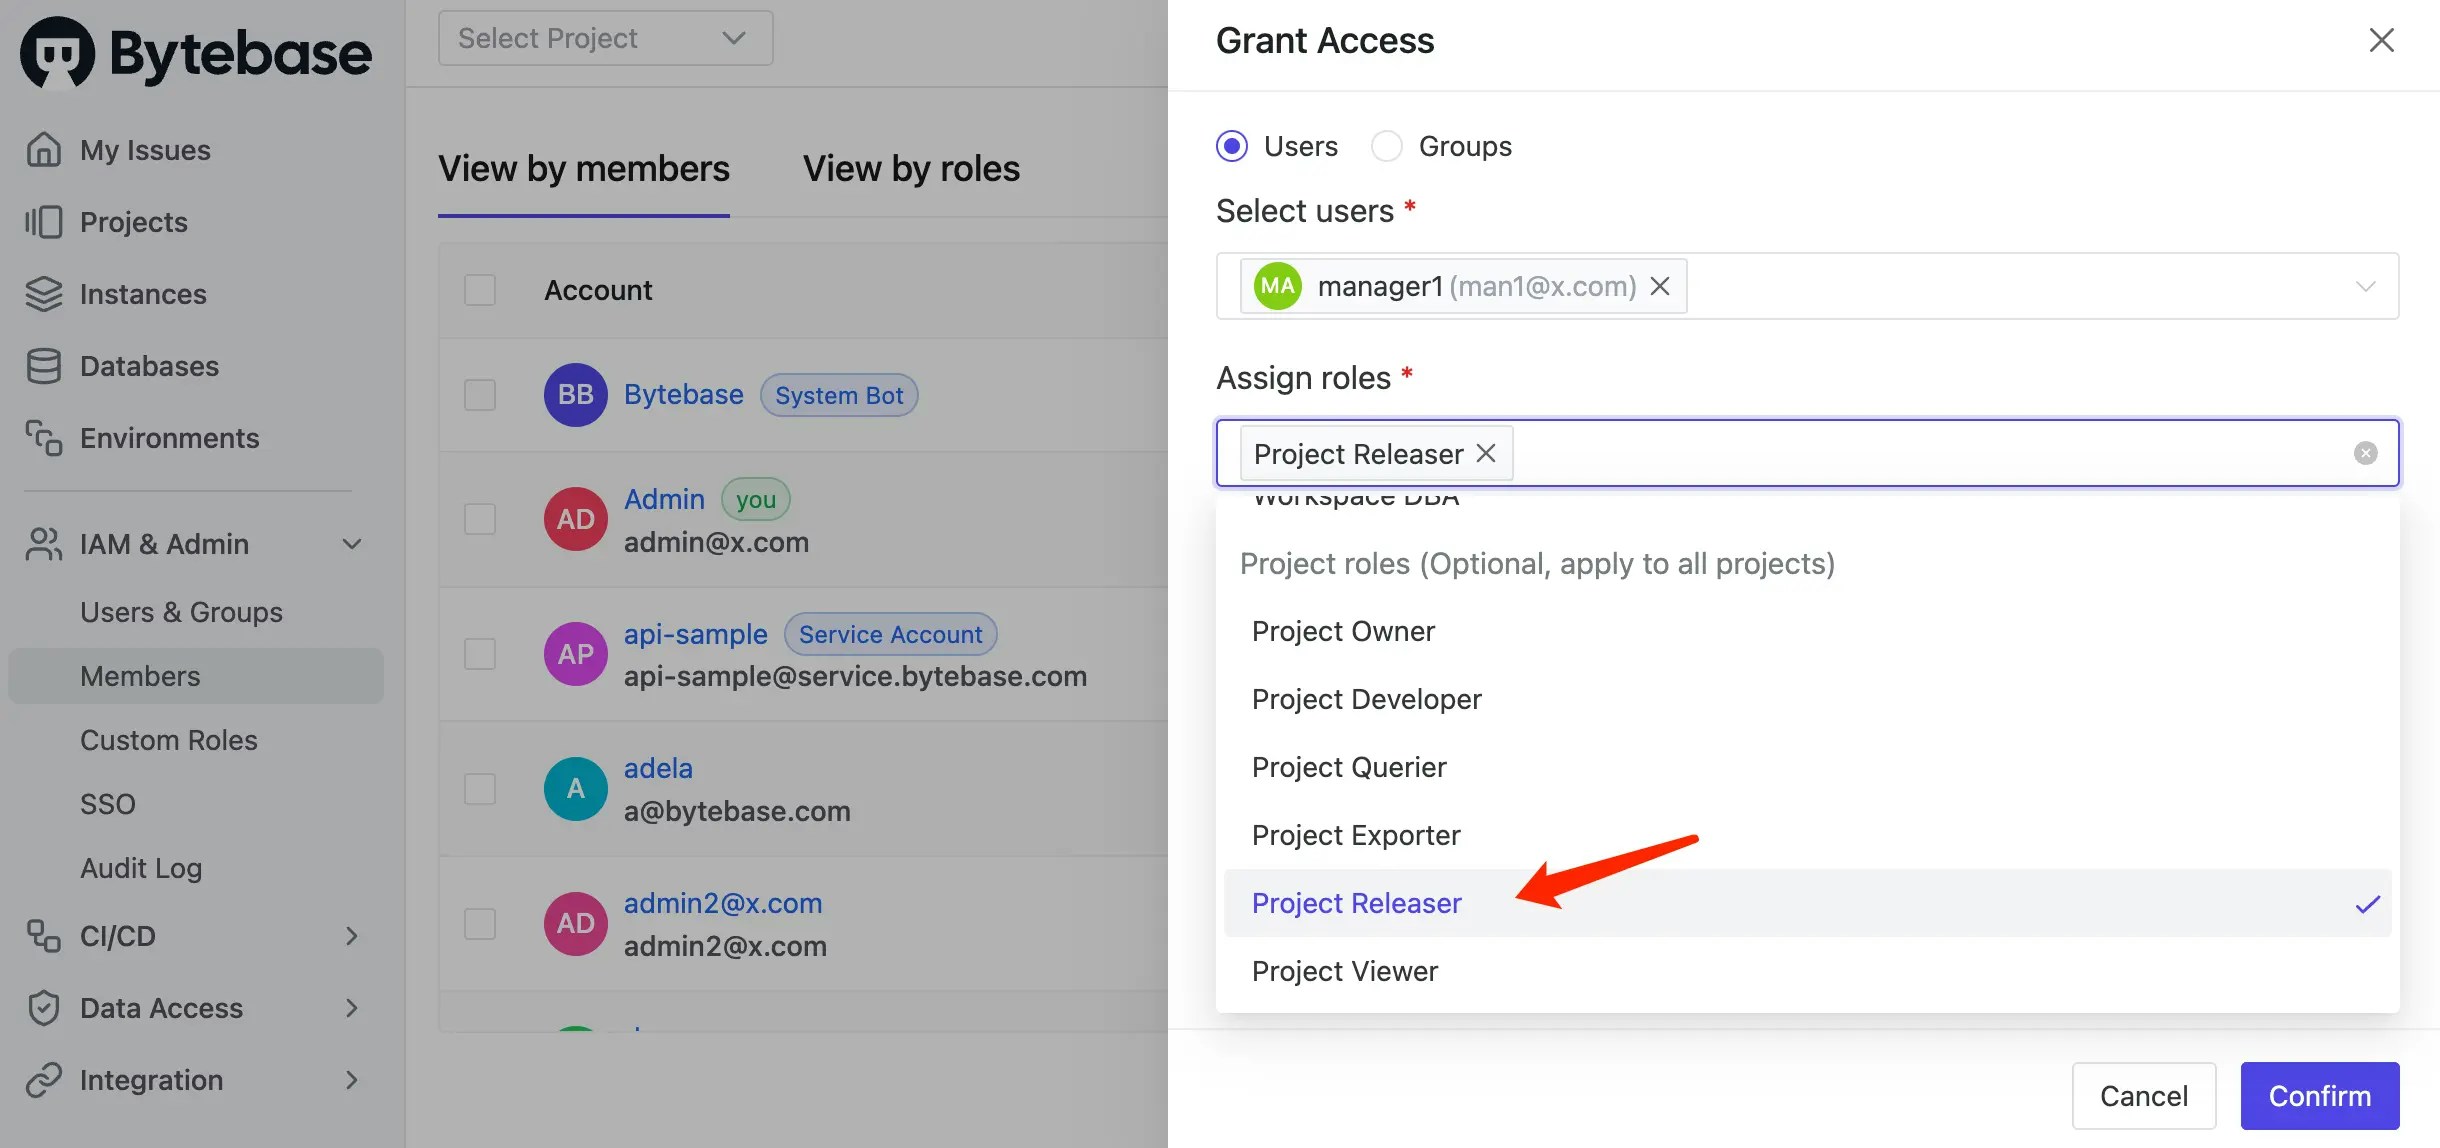Open the Instances page
Screen dimensions: 2440x1148
coord(141,294)
